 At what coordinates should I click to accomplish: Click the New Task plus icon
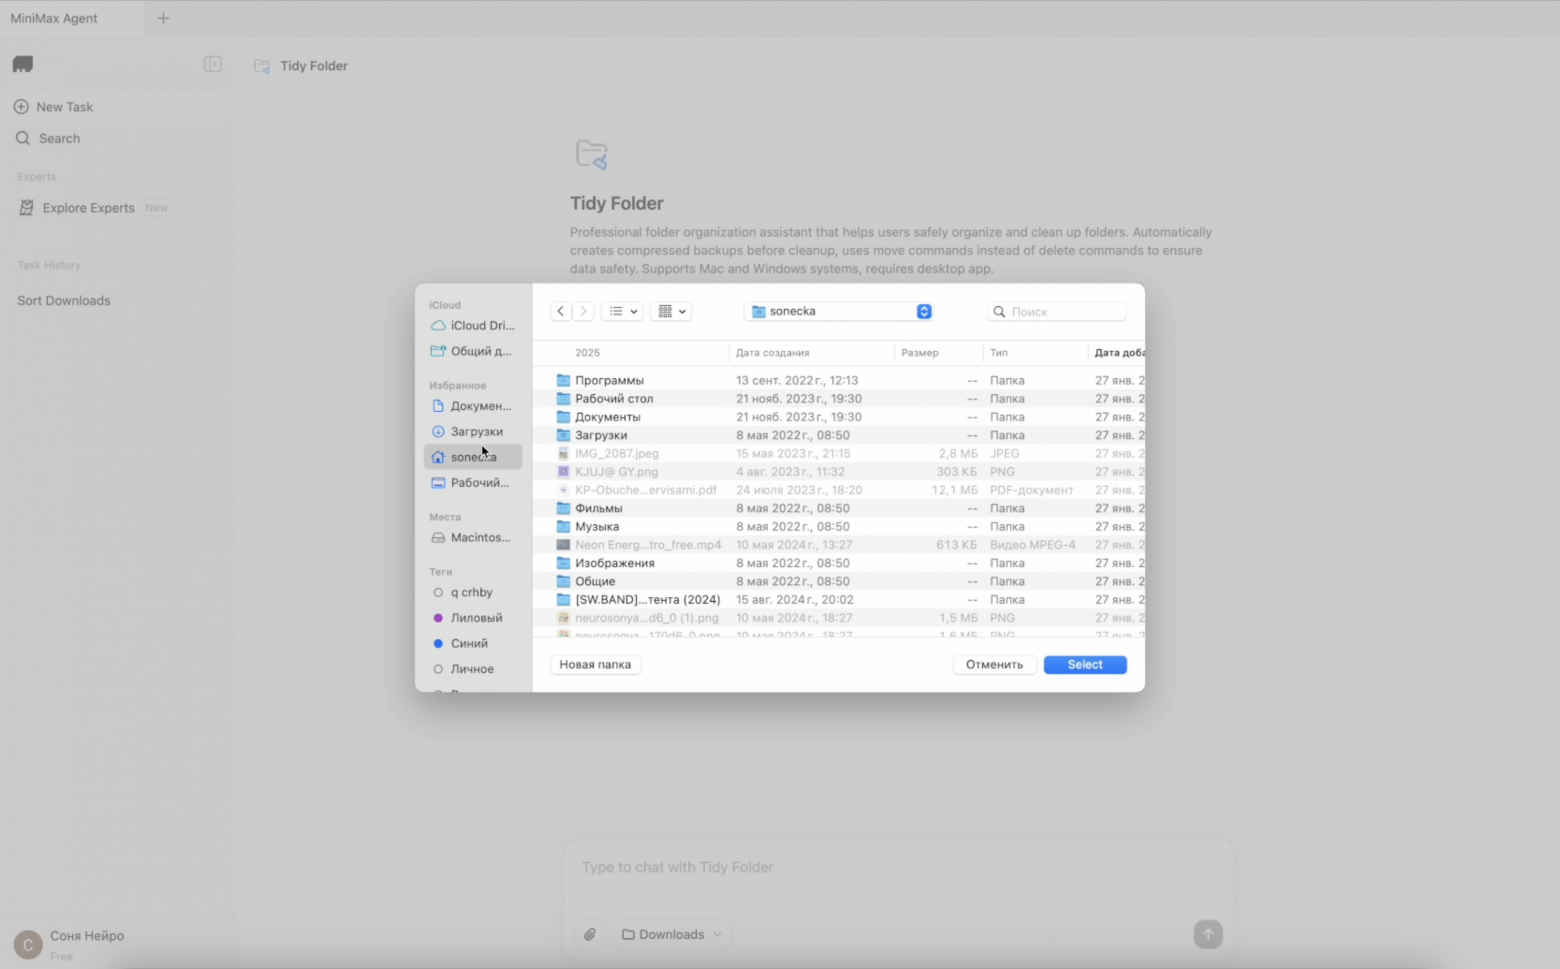click(21, 107)
